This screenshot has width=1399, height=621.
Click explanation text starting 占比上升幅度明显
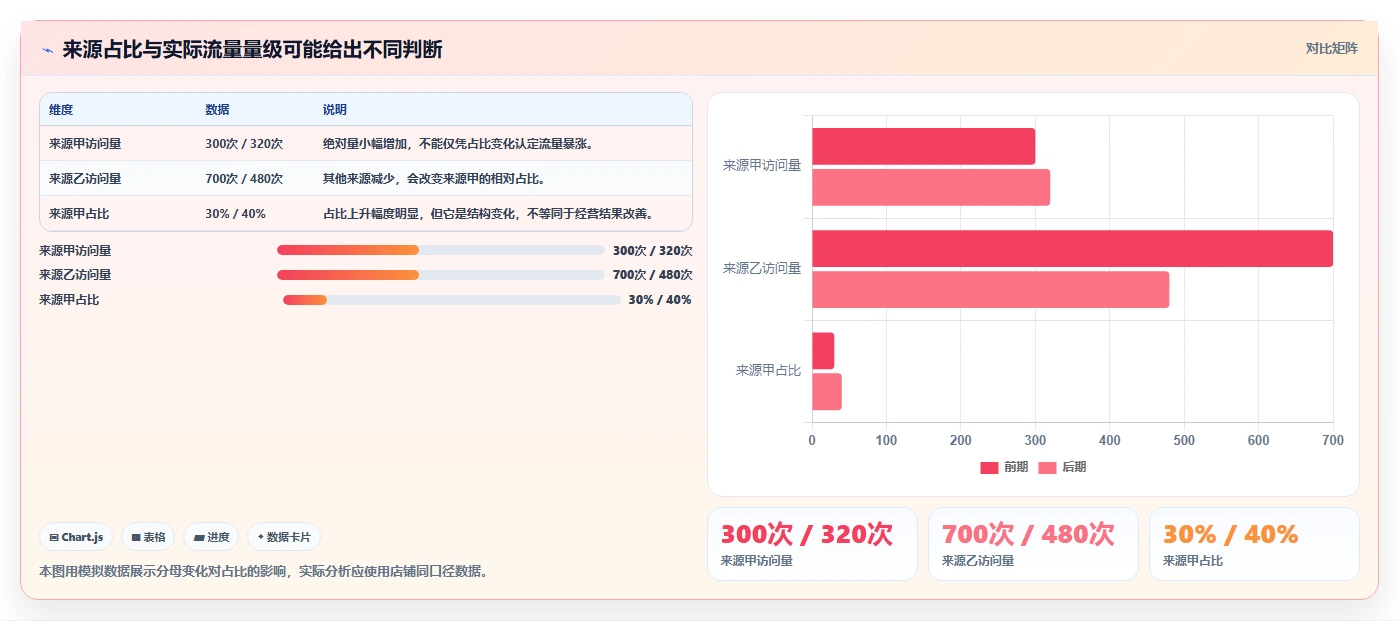pos(489,214)
